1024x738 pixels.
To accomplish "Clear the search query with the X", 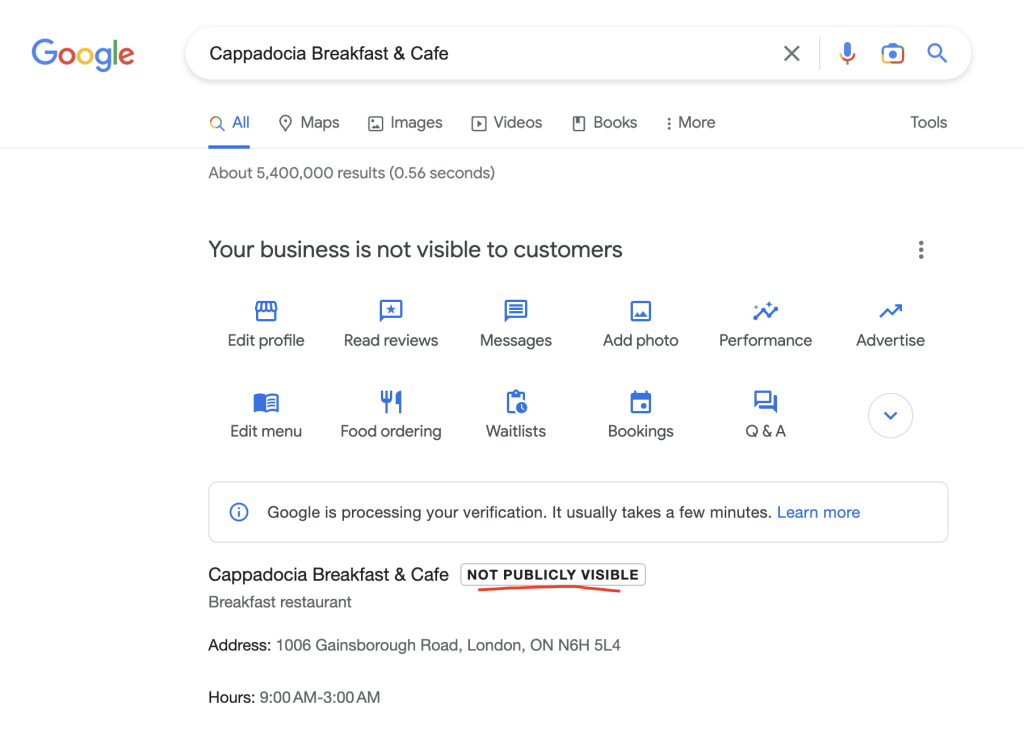I will click(x=792, y=54).
